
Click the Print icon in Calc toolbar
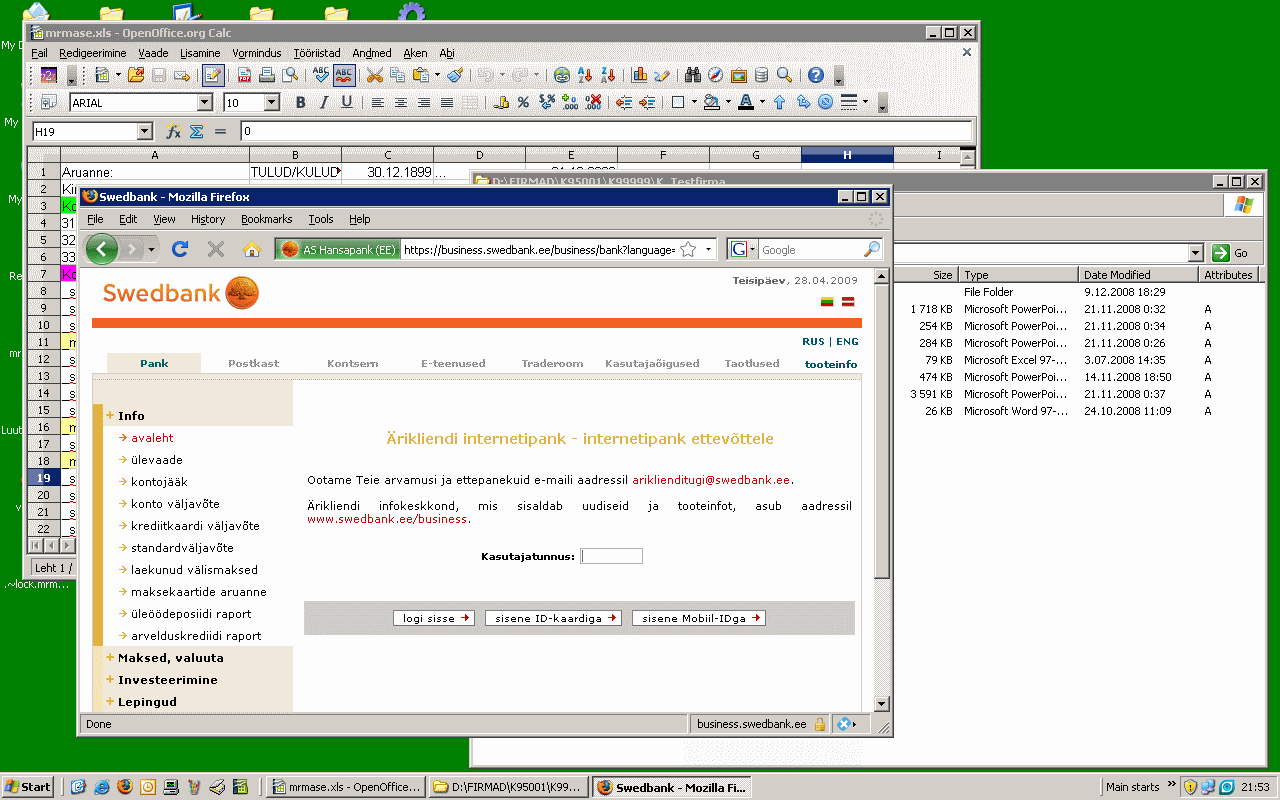pyautogui.click(x=267, y=75)
